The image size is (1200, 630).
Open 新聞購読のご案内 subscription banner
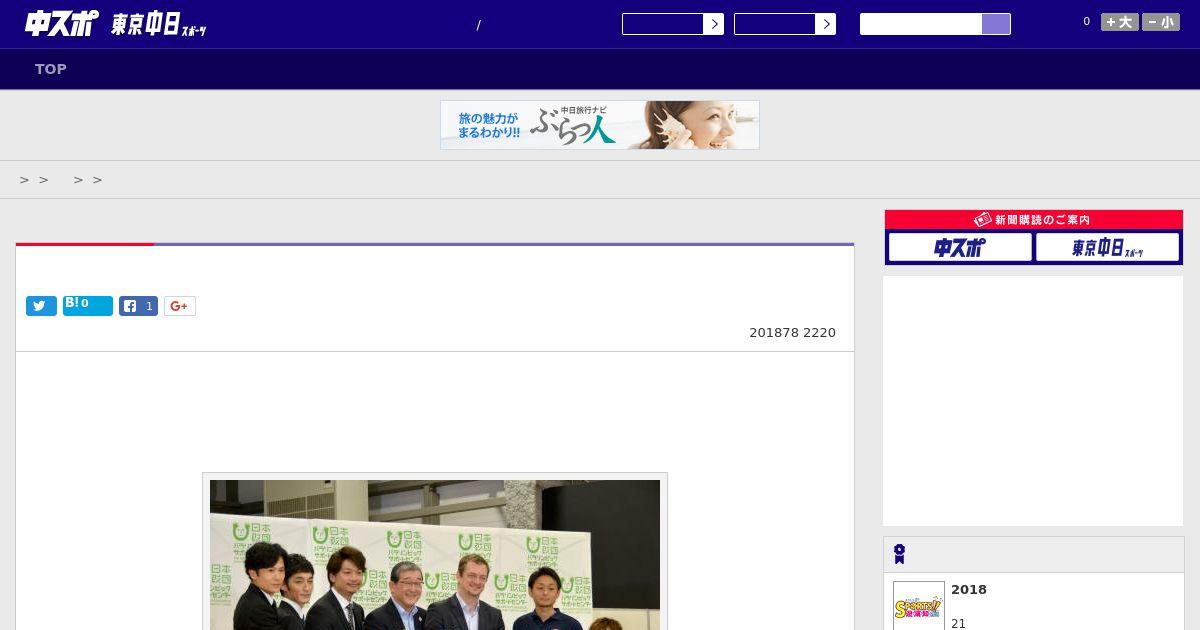click(1034, 219)
